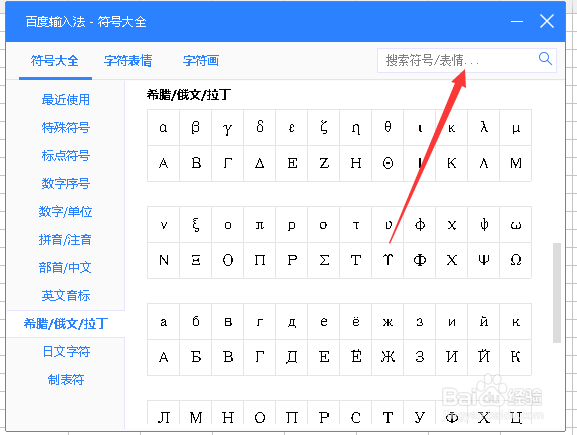Insert uppercase Greek Omega Ω

pos(516,260)
